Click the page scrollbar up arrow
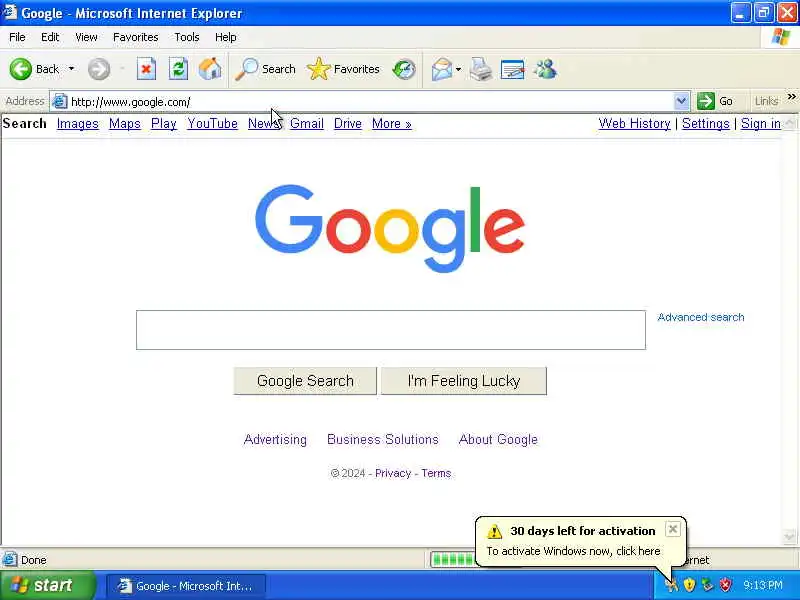The height and width of the screenshot is (600, 800). [789, 122]
